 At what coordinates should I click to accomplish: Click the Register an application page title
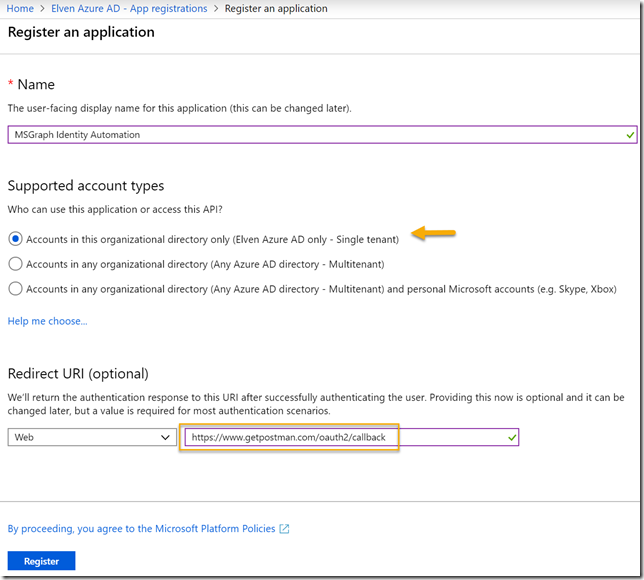[x=81, y=32]
